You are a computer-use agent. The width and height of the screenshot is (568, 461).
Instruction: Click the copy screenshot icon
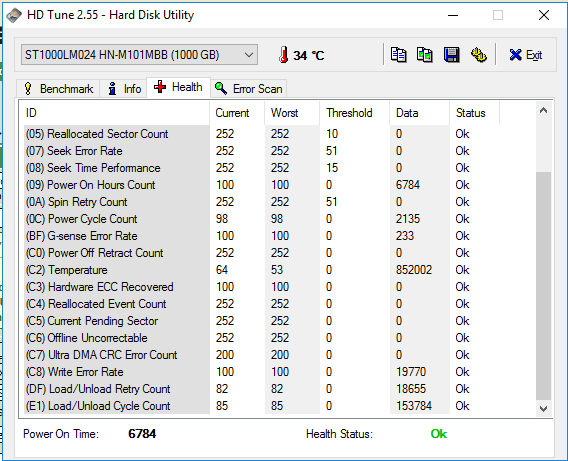[425, 55]
